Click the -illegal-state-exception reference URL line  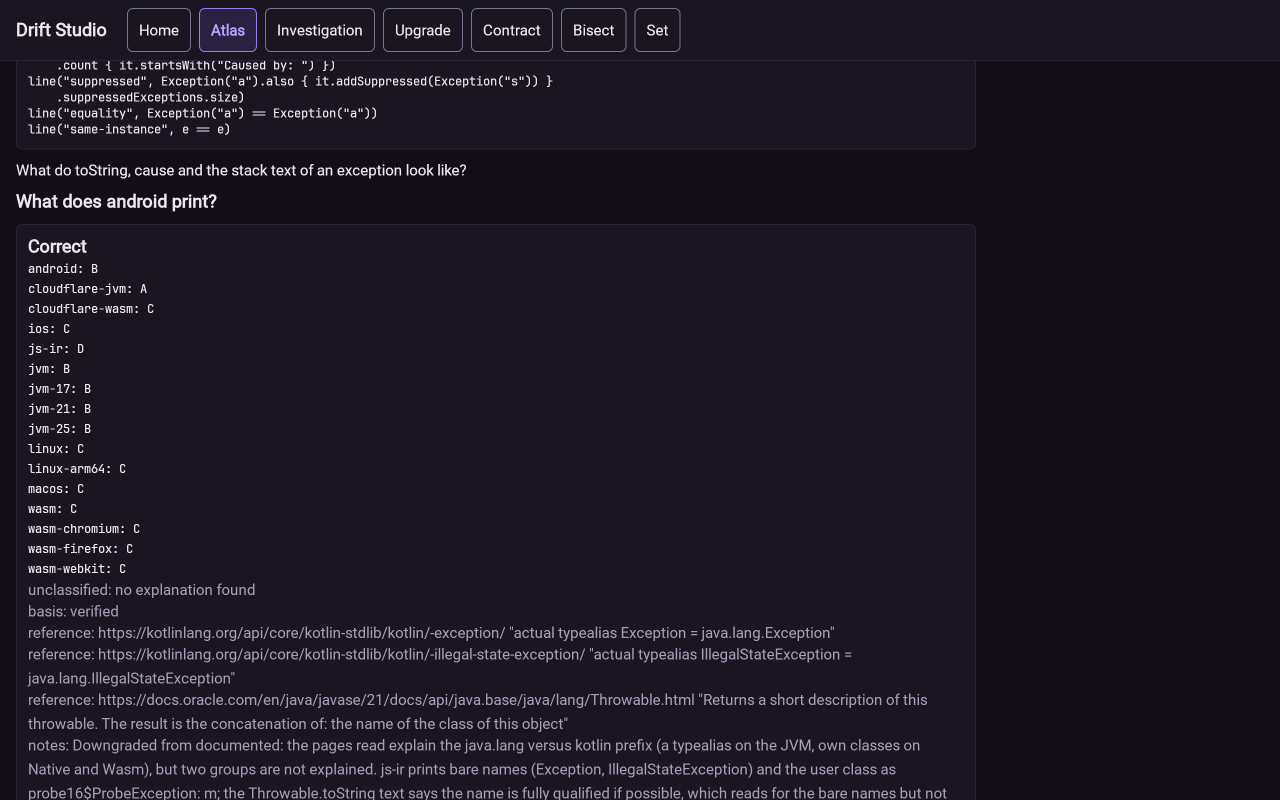pyautogui.click(x=440, y=666)
